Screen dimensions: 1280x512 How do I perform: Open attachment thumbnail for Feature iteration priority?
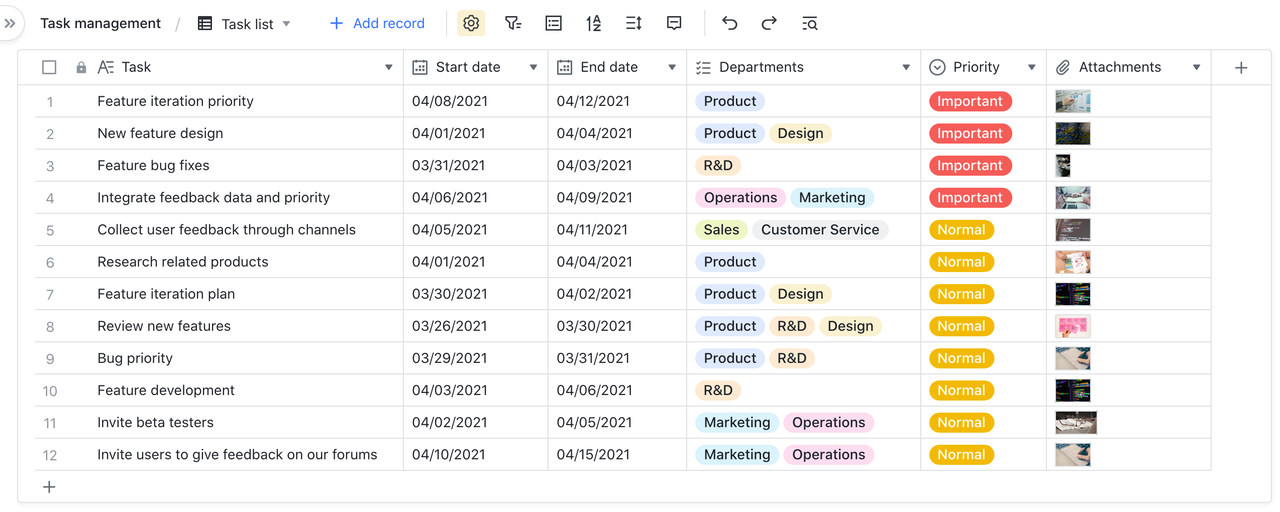[1073, 101]
